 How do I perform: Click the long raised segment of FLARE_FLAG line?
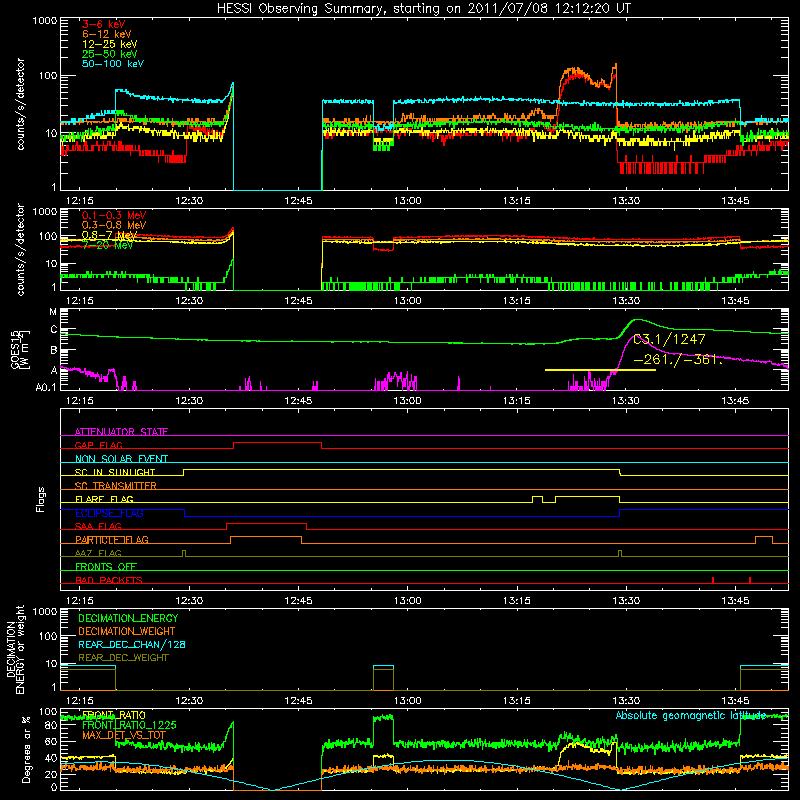click(587, 496)
